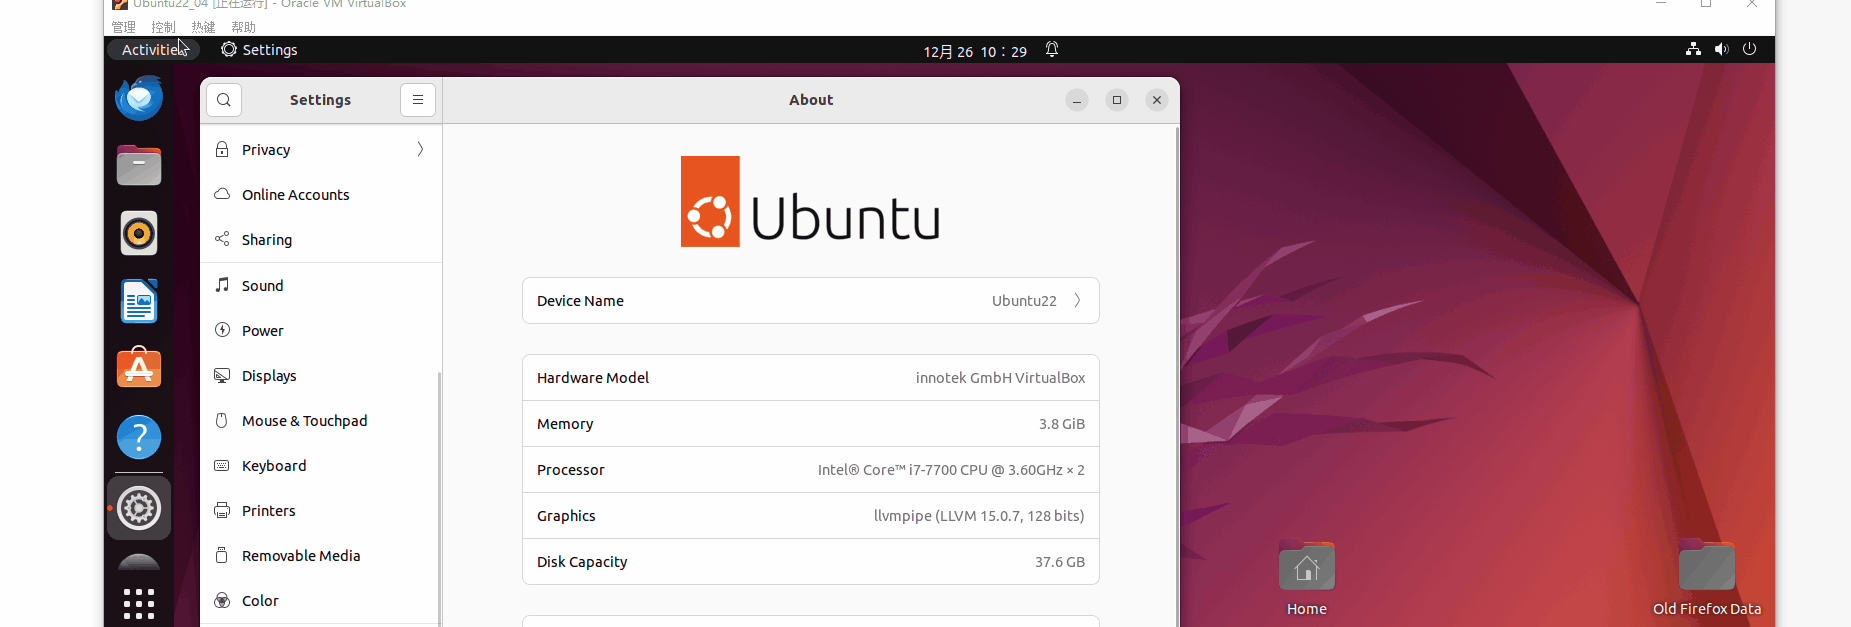
Task: Open the VirtualBox 帮助 menu
Action: 243,27
